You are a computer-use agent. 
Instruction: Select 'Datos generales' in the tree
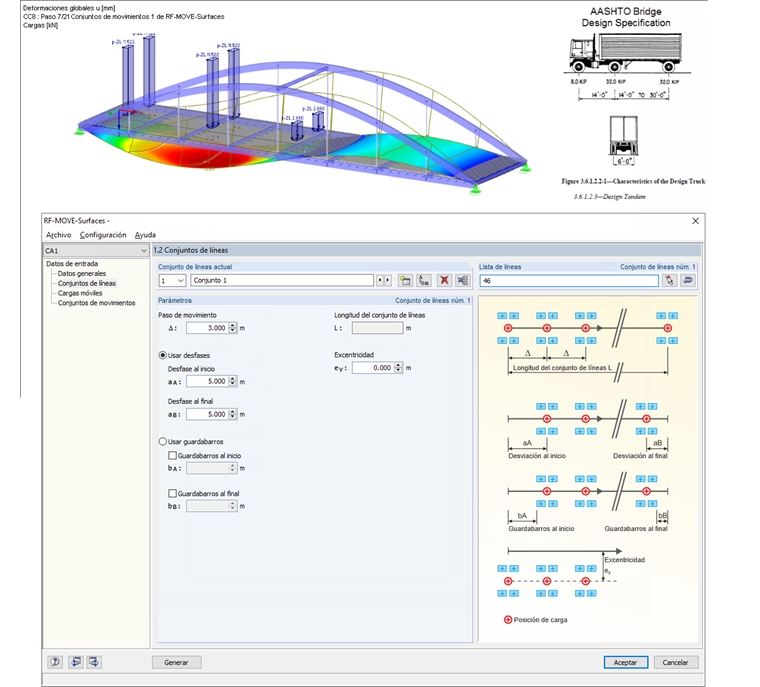[x=81, y=273]
